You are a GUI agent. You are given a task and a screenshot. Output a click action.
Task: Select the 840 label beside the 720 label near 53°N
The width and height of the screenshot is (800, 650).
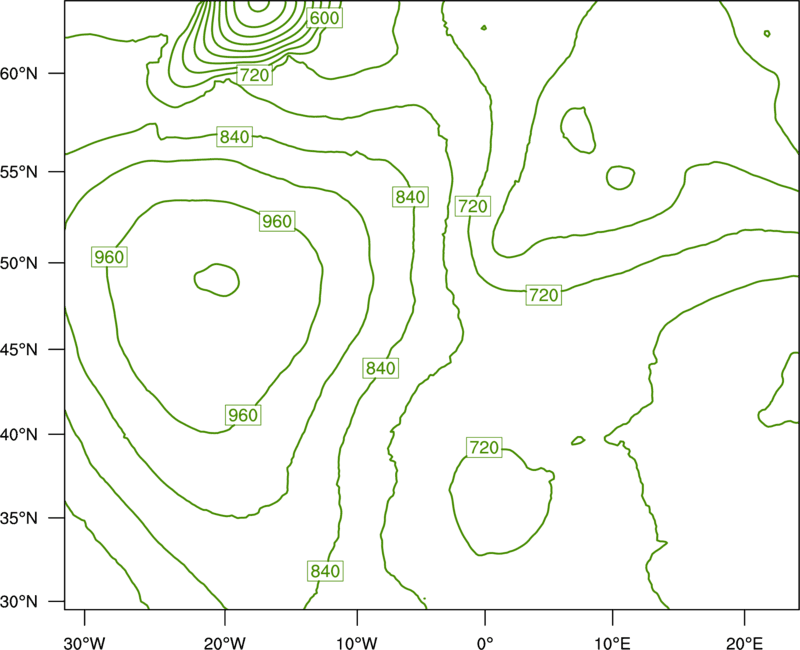tap(410, 197)
